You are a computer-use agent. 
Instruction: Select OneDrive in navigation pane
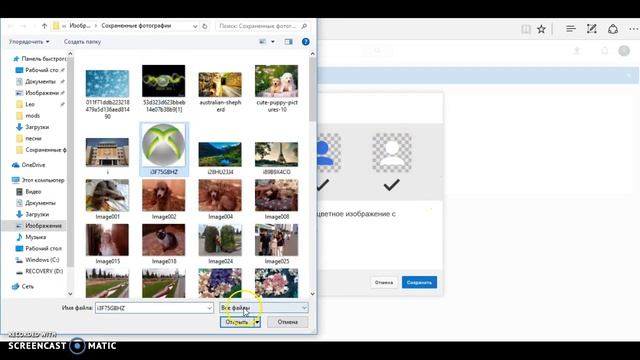[x=33, y=165]
